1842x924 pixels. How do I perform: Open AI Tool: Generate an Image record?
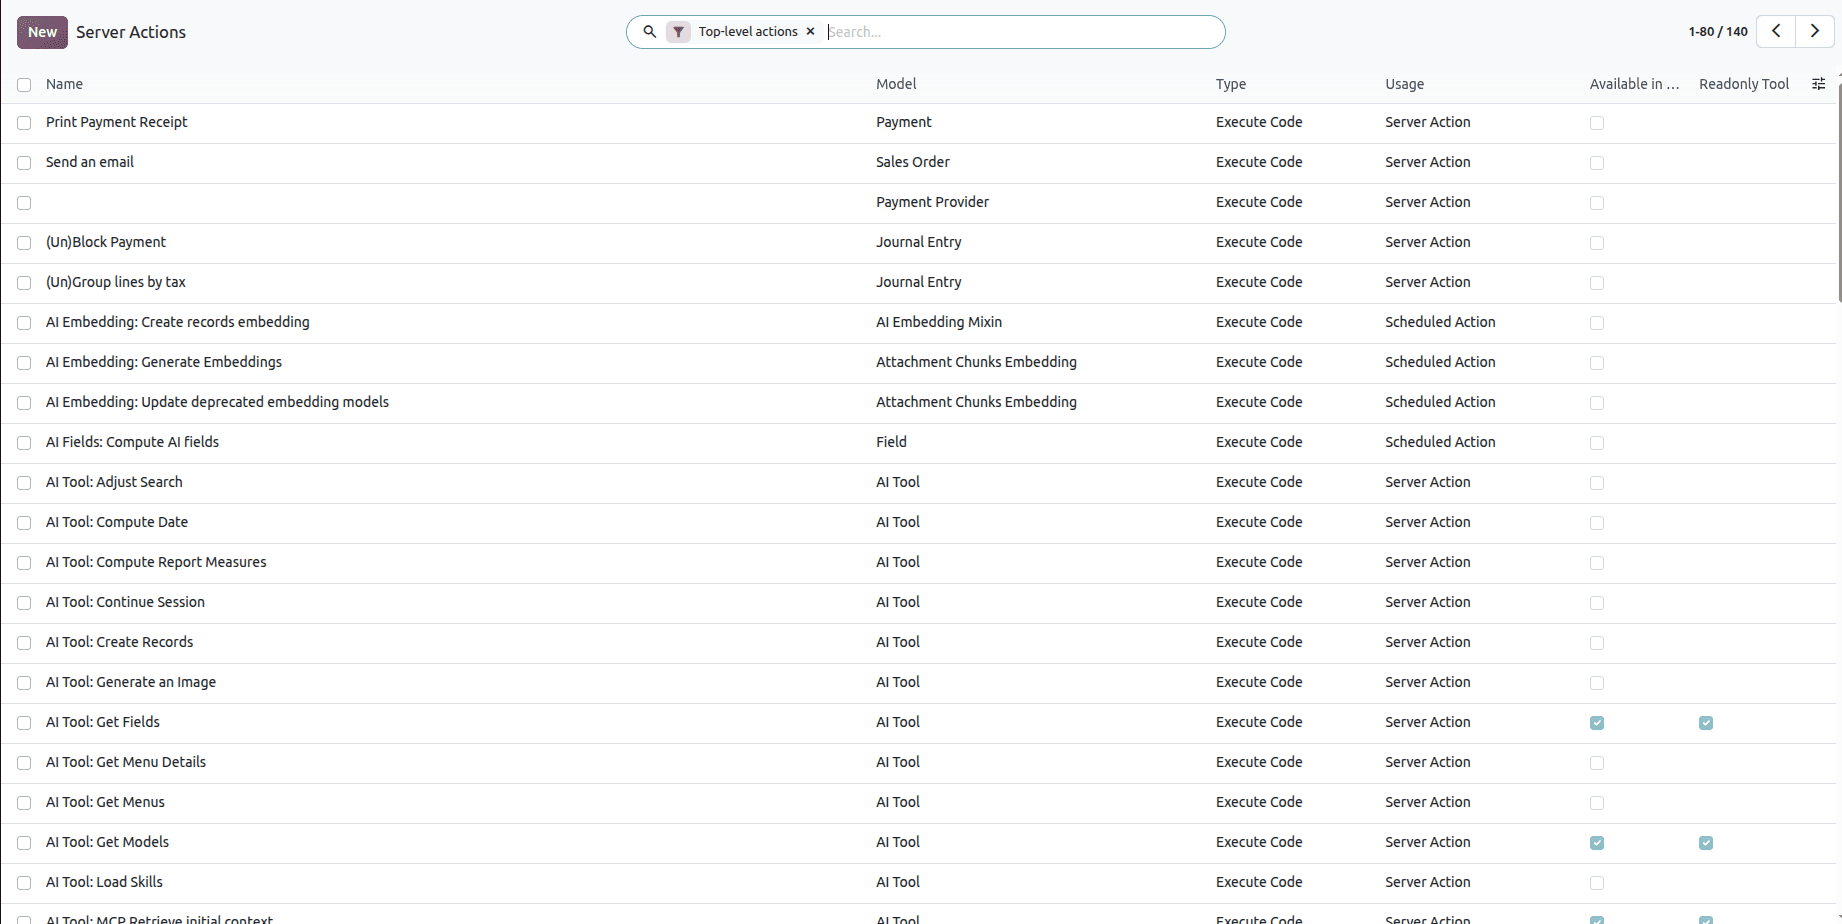point(131,682)
